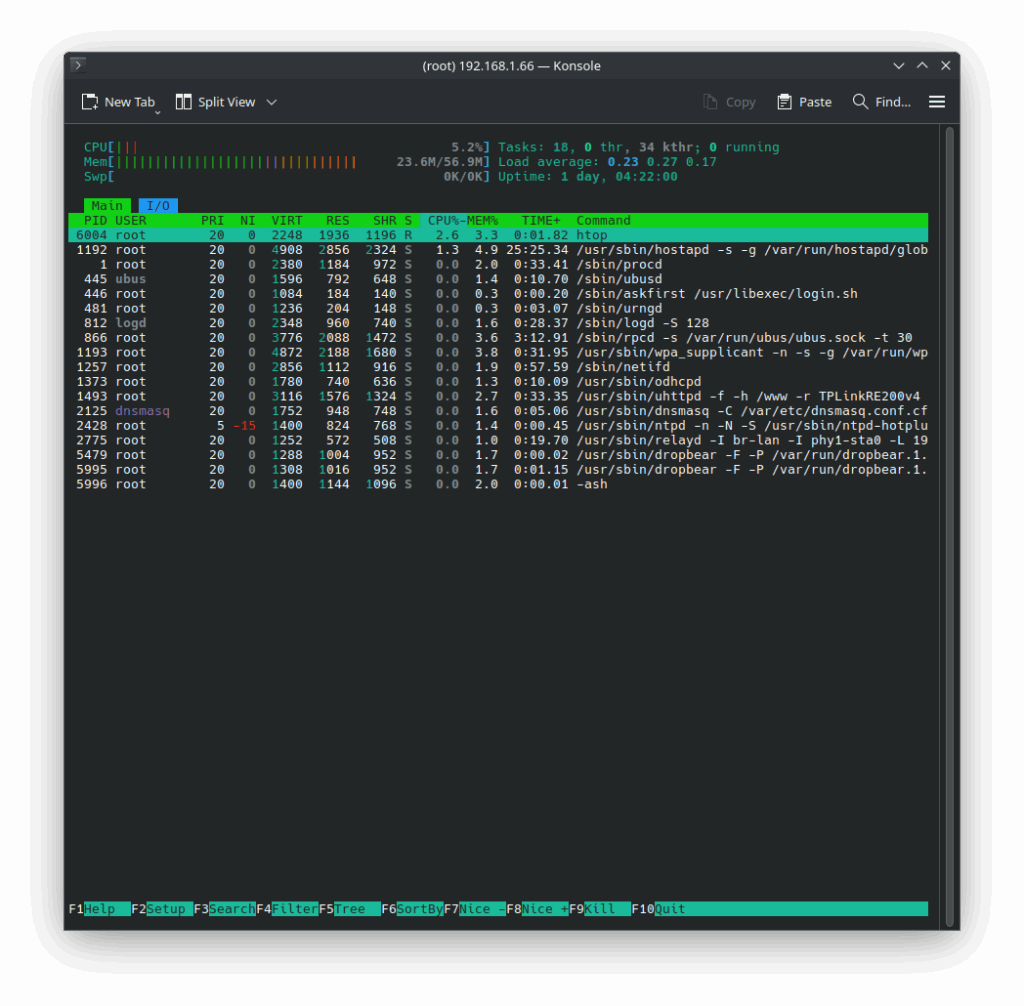Click the New Tab icon in toolbar
Image resolution: width=1024 pixels, height=1006 pixels.
point(90,102)
